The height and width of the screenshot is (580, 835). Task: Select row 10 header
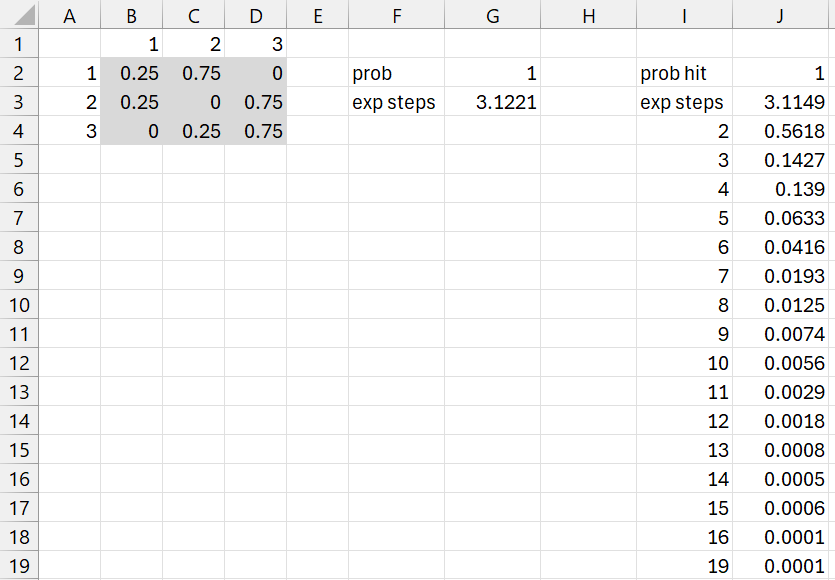(x=19, y=305)
